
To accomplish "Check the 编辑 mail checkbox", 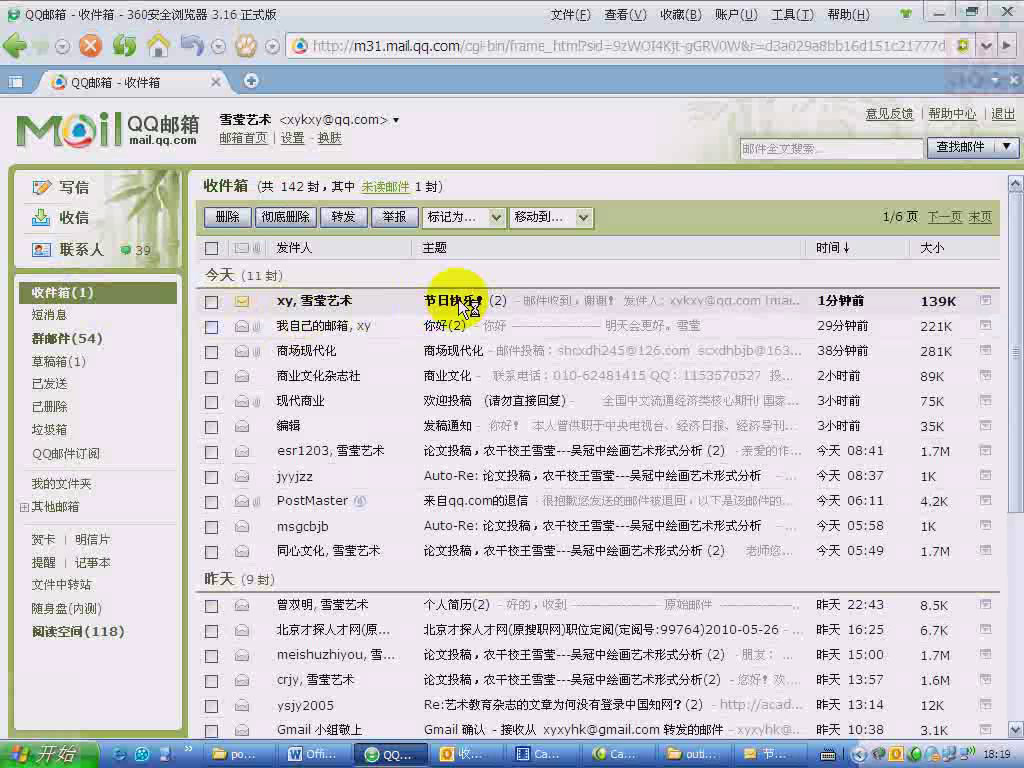I will (211, 427).
